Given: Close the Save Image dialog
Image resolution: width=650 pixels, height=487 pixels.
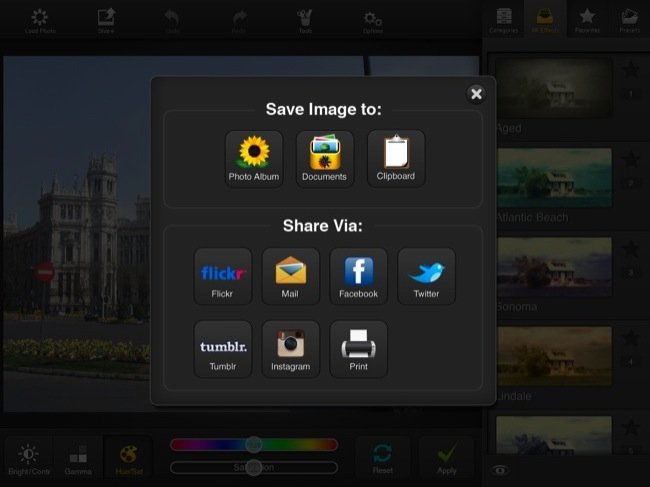Looking at the screenshot, I should pos(476,94).
